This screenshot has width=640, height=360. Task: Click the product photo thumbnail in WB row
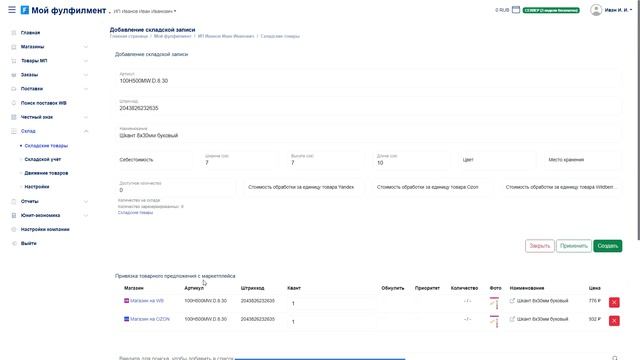coord(494,303)
